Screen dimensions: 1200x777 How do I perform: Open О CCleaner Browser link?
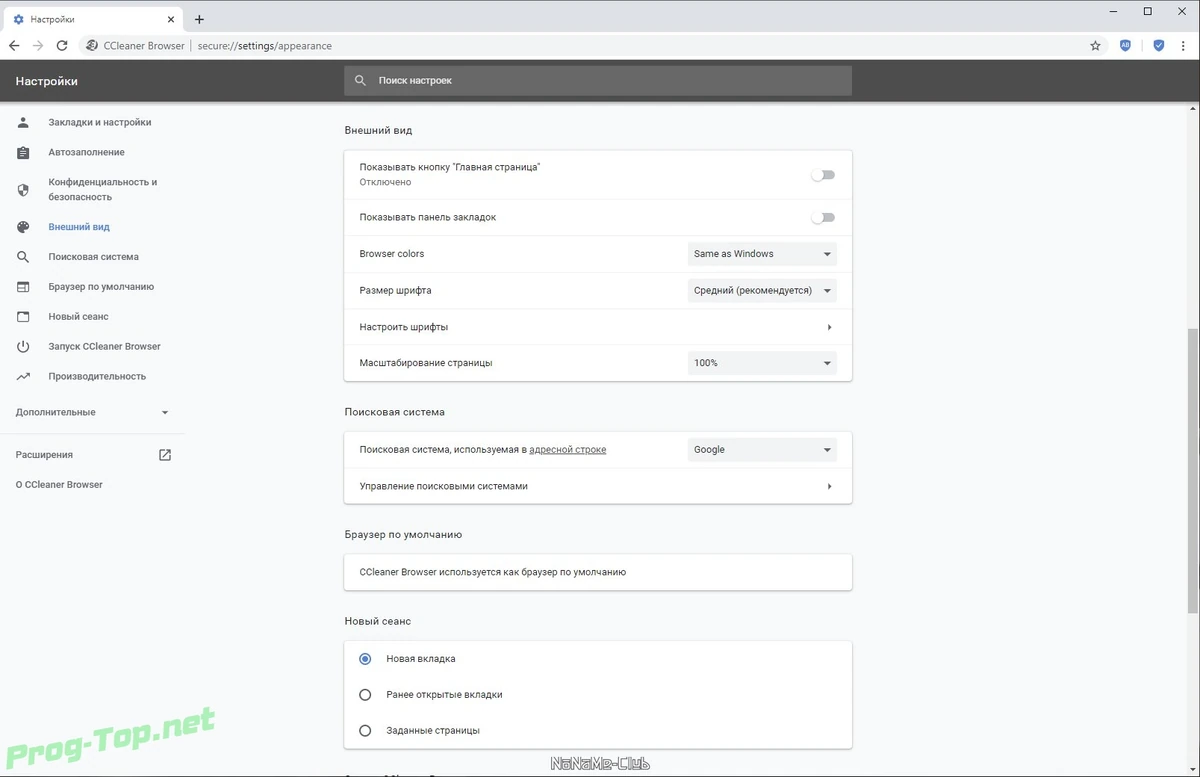59,485
